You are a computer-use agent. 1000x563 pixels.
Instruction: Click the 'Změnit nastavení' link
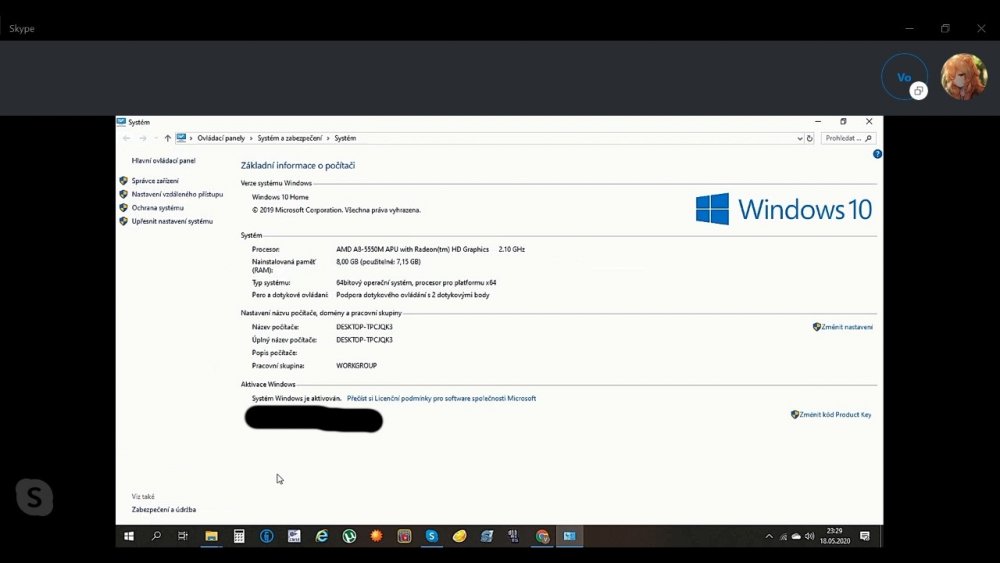tap(846, 327)
